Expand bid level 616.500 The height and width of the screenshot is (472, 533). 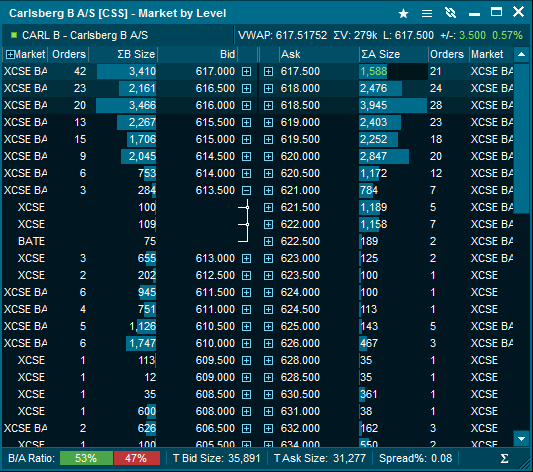click(246, 88)
